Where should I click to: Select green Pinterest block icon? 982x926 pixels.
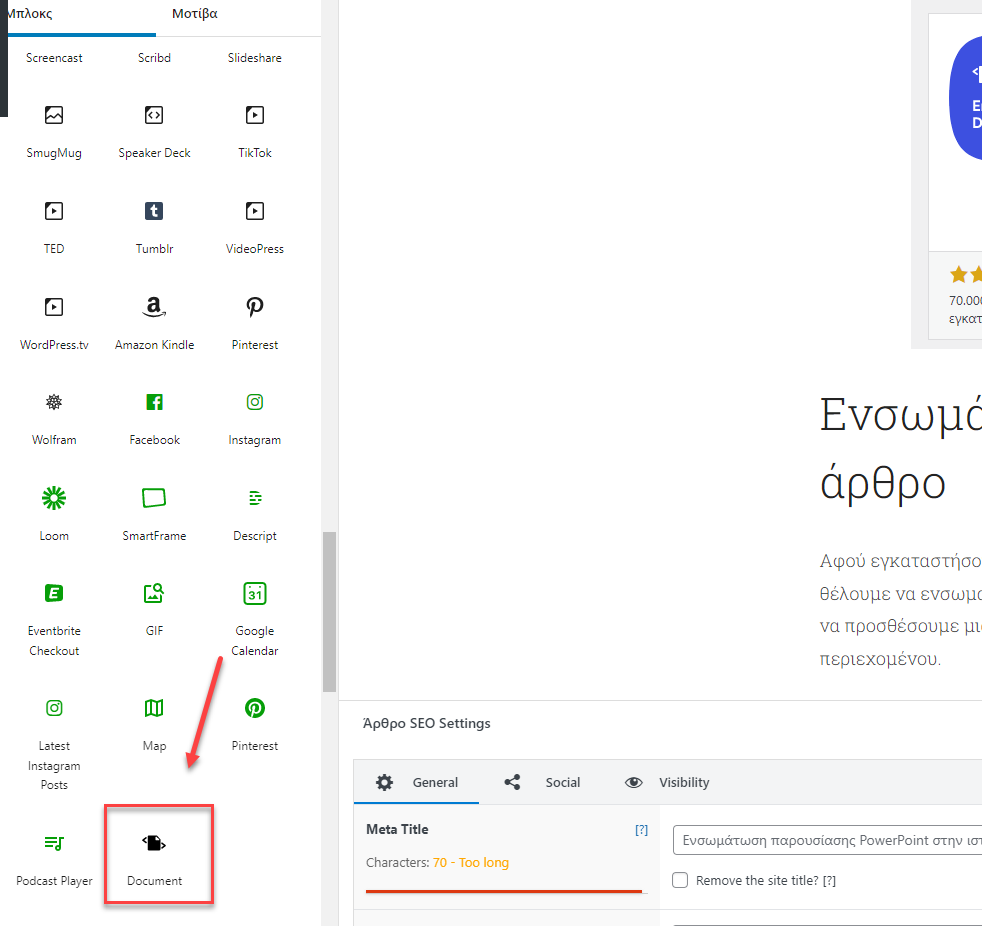254,708
